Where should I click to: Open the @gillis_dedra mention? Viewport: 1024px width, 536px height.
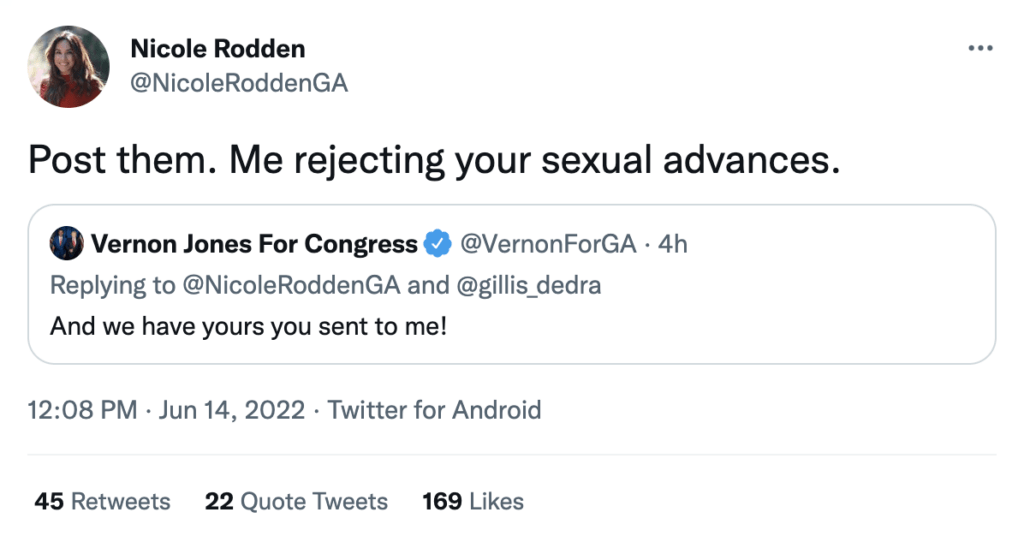(x=530, y=285)
